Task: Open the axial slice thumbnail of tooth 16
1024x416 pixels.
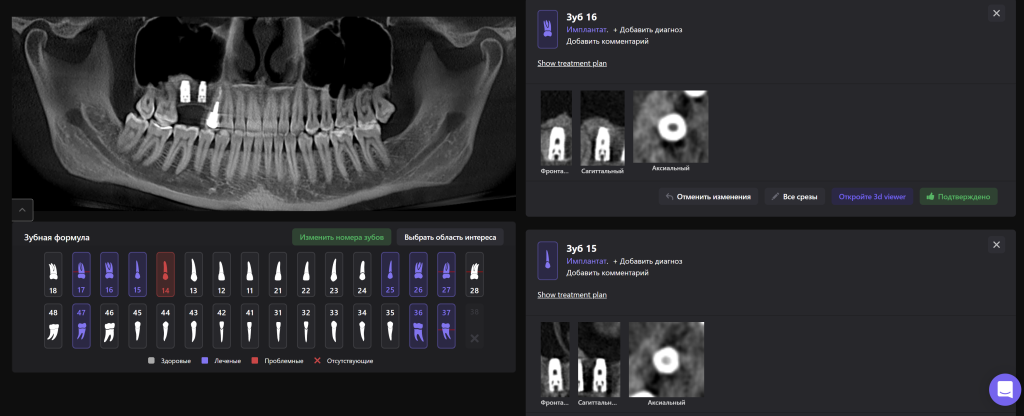Action: 670,126
